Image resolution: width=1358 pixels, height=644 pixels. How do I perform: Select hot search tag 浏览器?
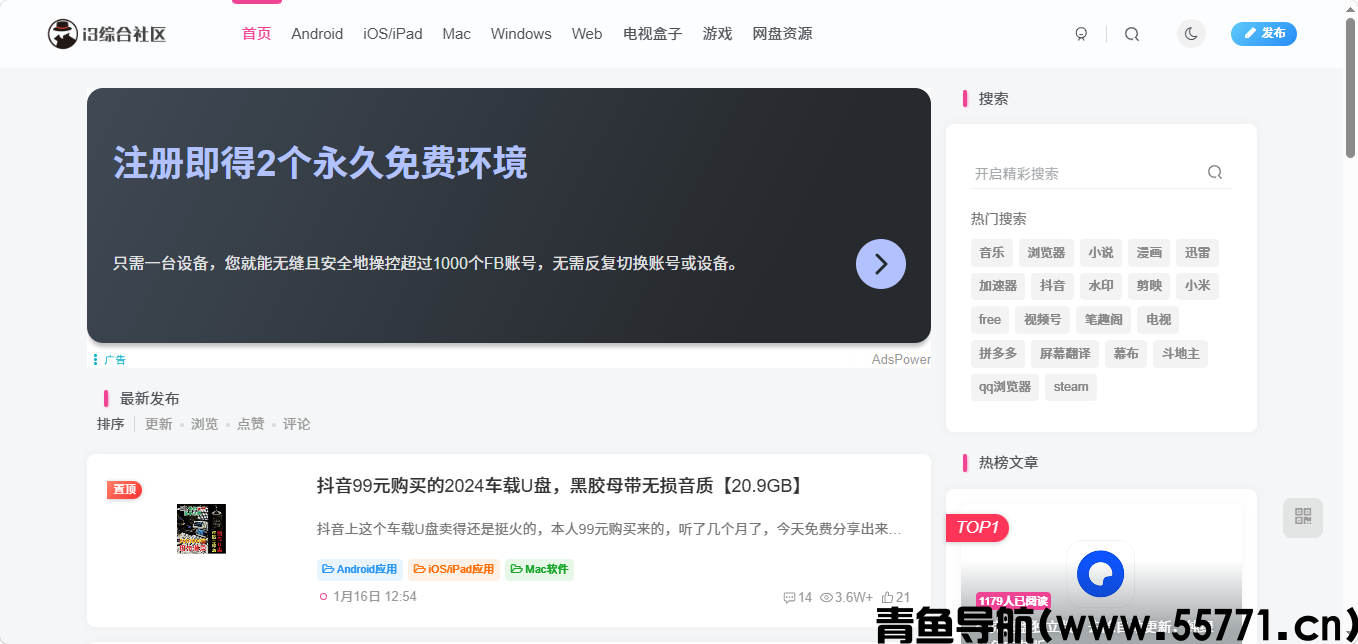click(1047, 253)
